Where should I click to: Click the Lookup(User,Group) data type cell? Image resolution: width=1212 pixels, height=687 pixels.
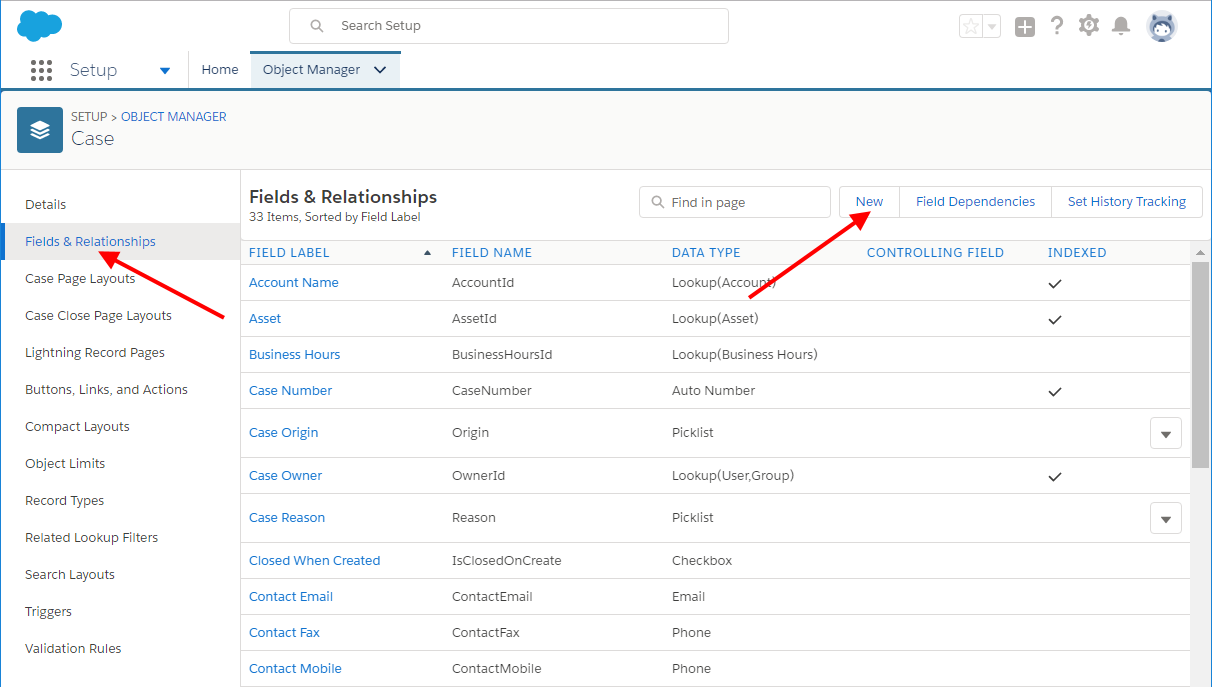click(x=733, y=475)
